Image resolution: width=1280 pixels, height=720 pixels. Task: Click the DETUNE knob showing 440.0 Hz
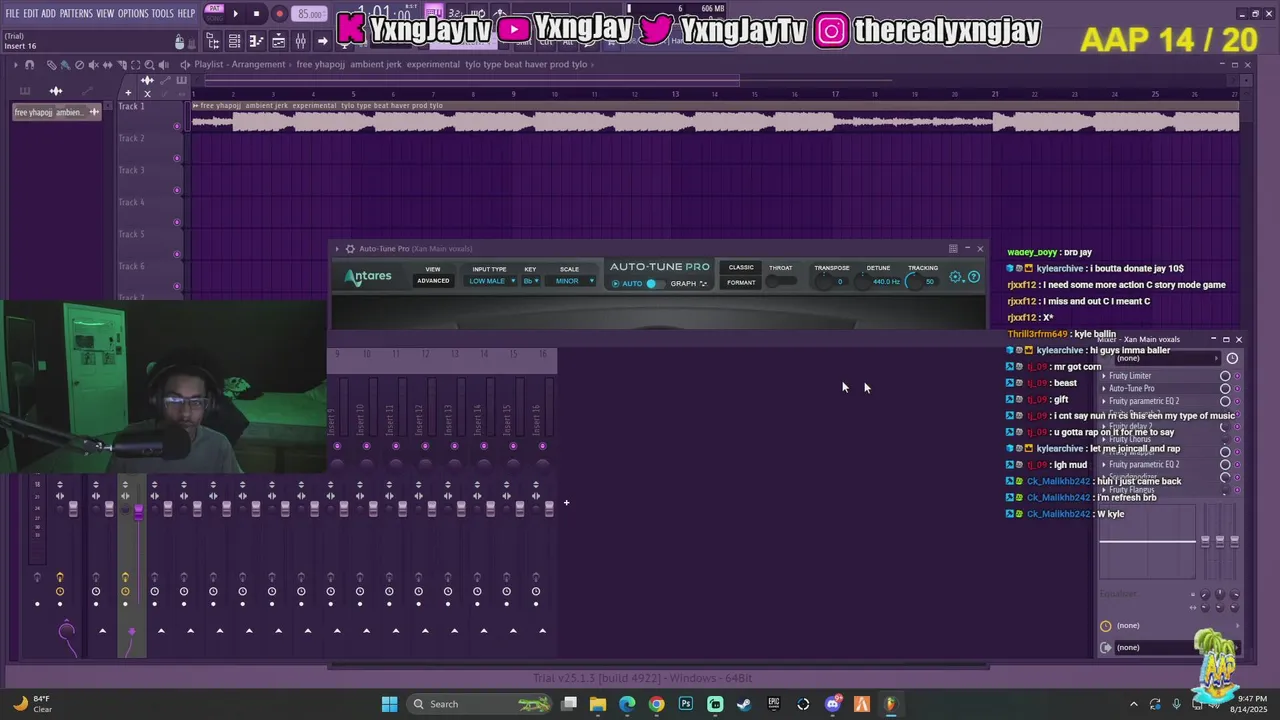pyautogui.click(x=862, y=282)
